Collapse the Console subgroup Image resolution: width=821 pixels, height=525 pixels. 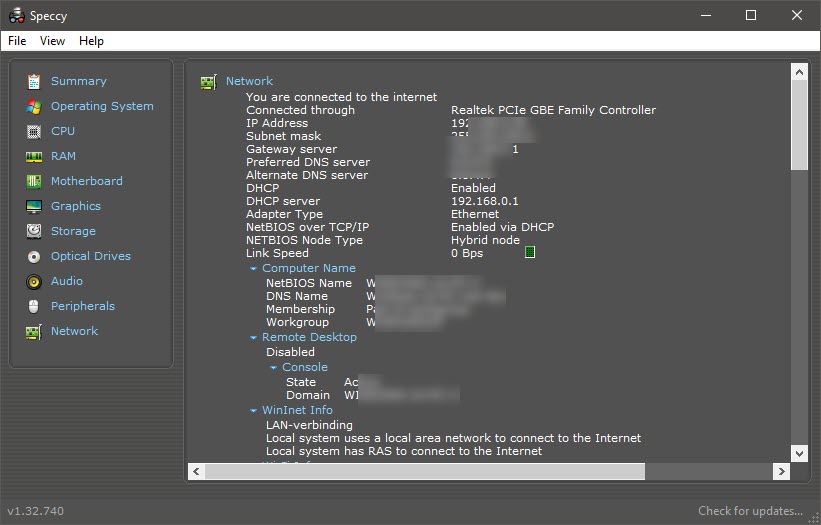(x=273, y=367)
